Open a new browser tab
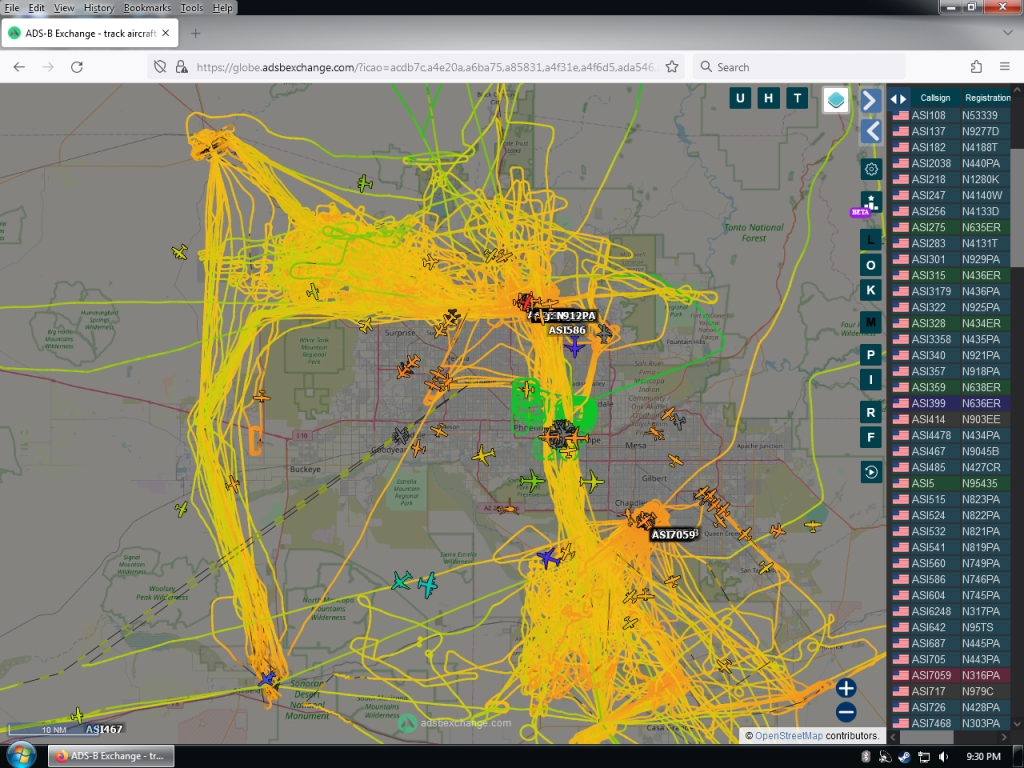This screenshot has width=1024, height=768. tap(195, 33)
